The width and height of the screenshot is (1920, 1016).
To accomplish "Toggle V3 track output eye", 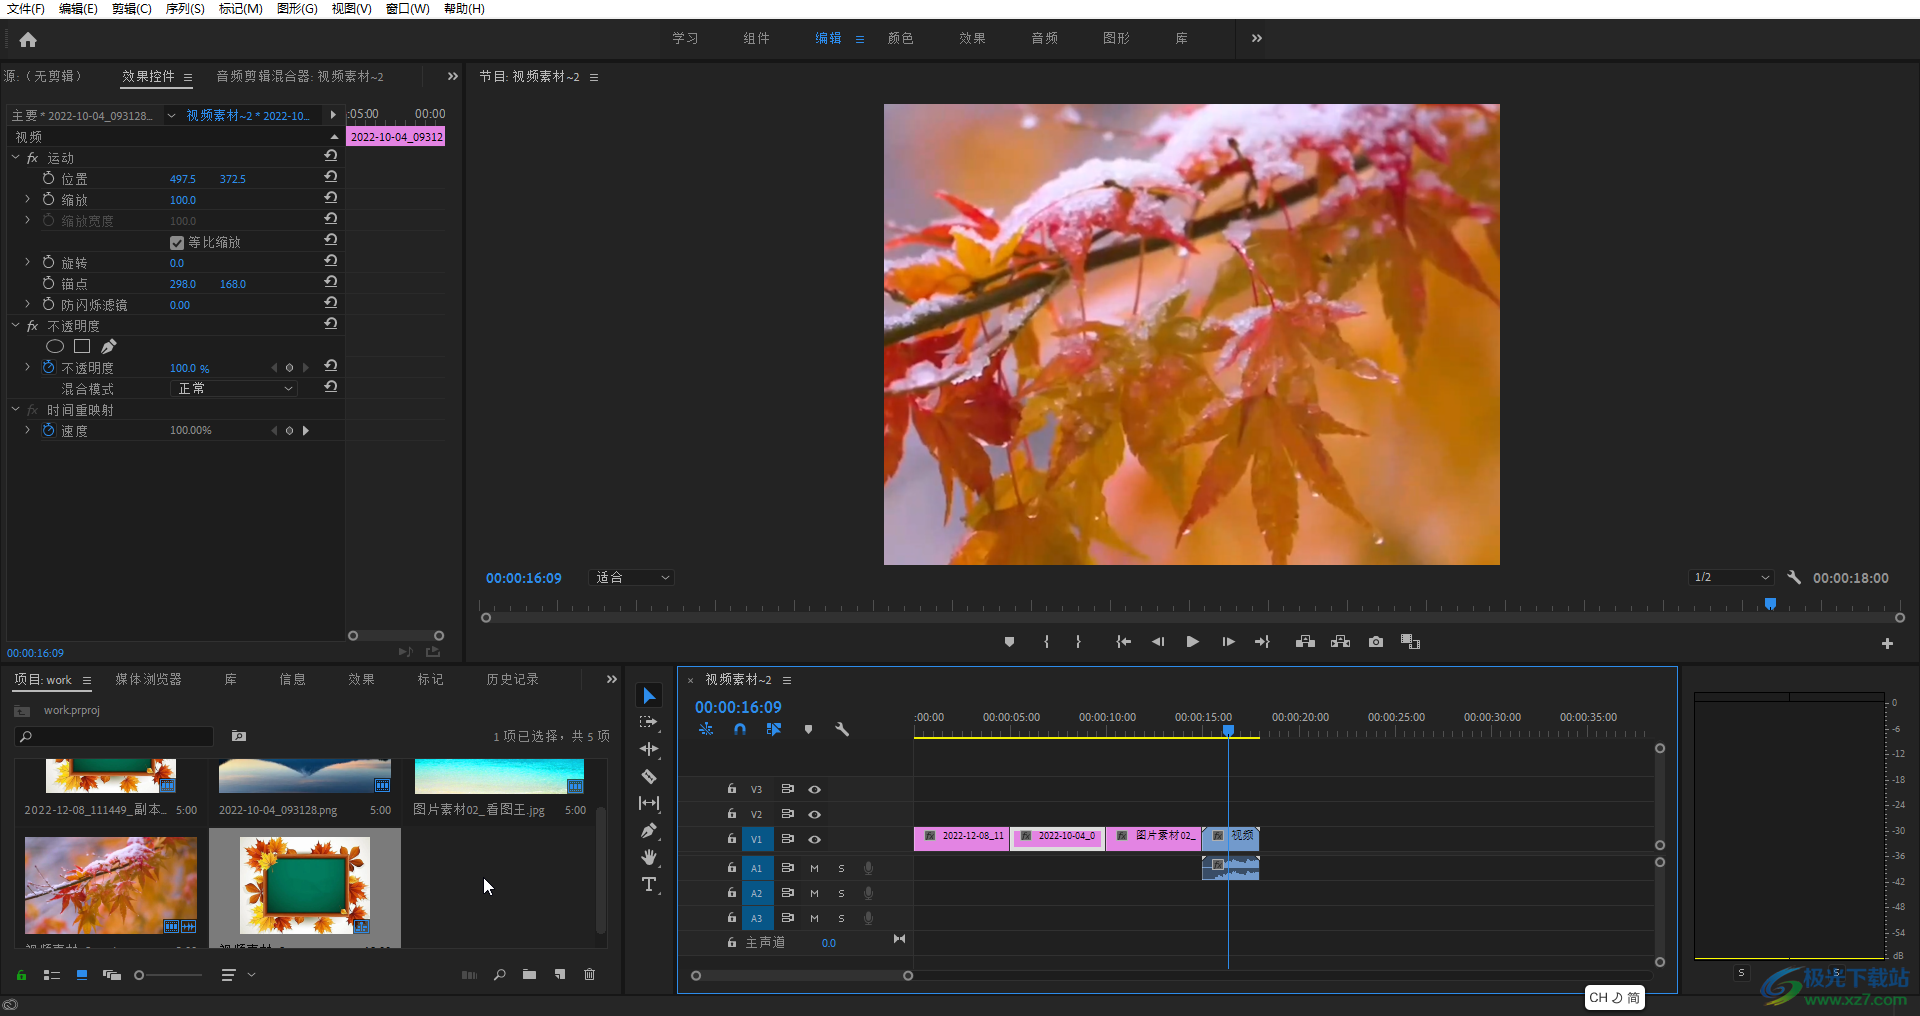I will pyautogui.click(x=814, y=790).
